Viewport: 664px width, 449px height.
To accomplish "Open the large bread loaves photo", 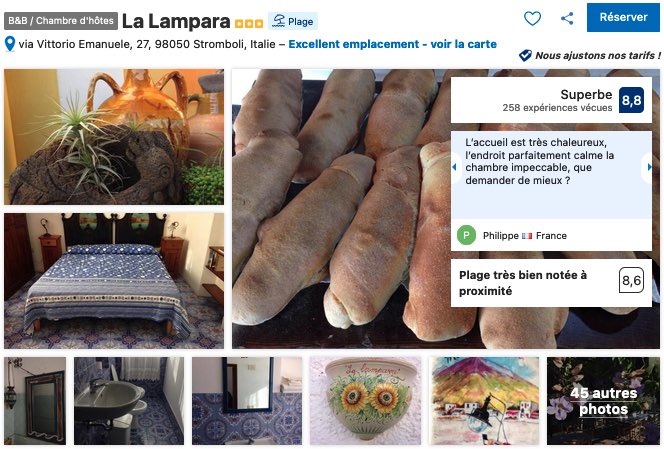I will (341, 209).
